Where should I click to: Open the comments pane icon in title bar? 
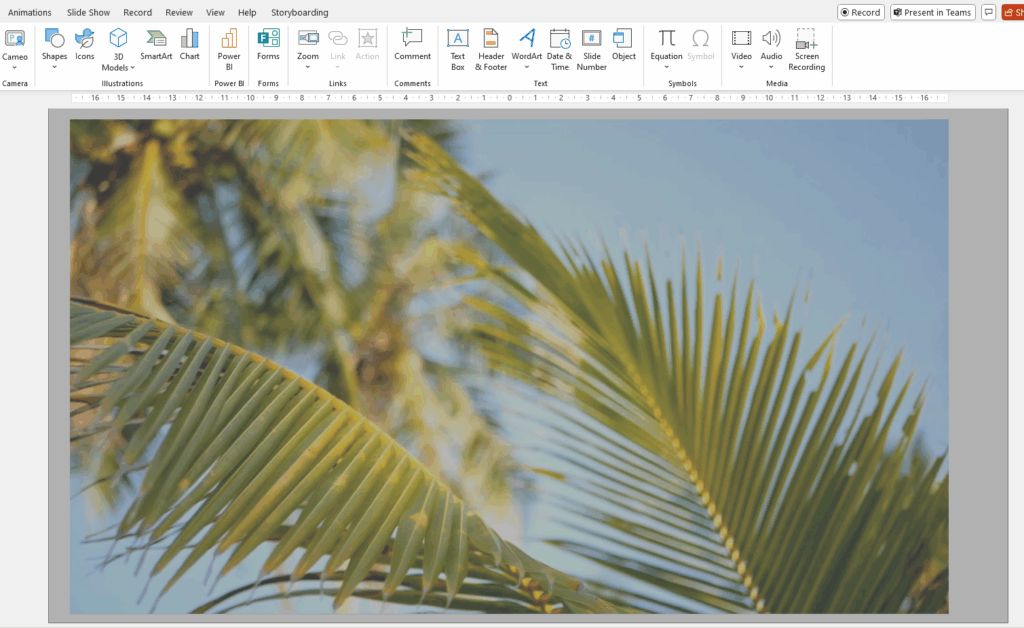point(989,12)
